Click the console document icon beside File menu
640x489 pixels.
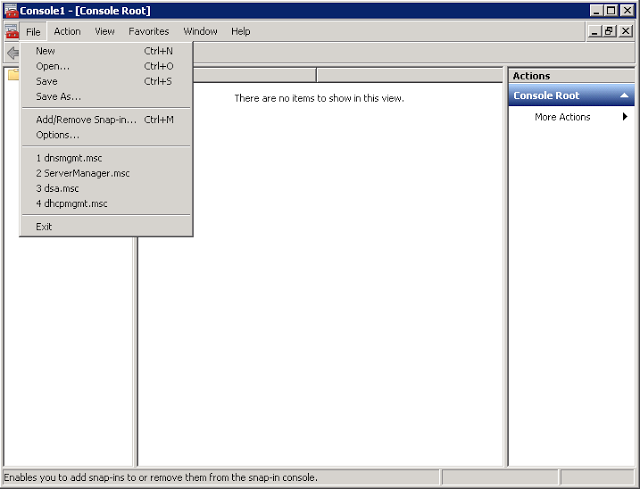[12, 31]
